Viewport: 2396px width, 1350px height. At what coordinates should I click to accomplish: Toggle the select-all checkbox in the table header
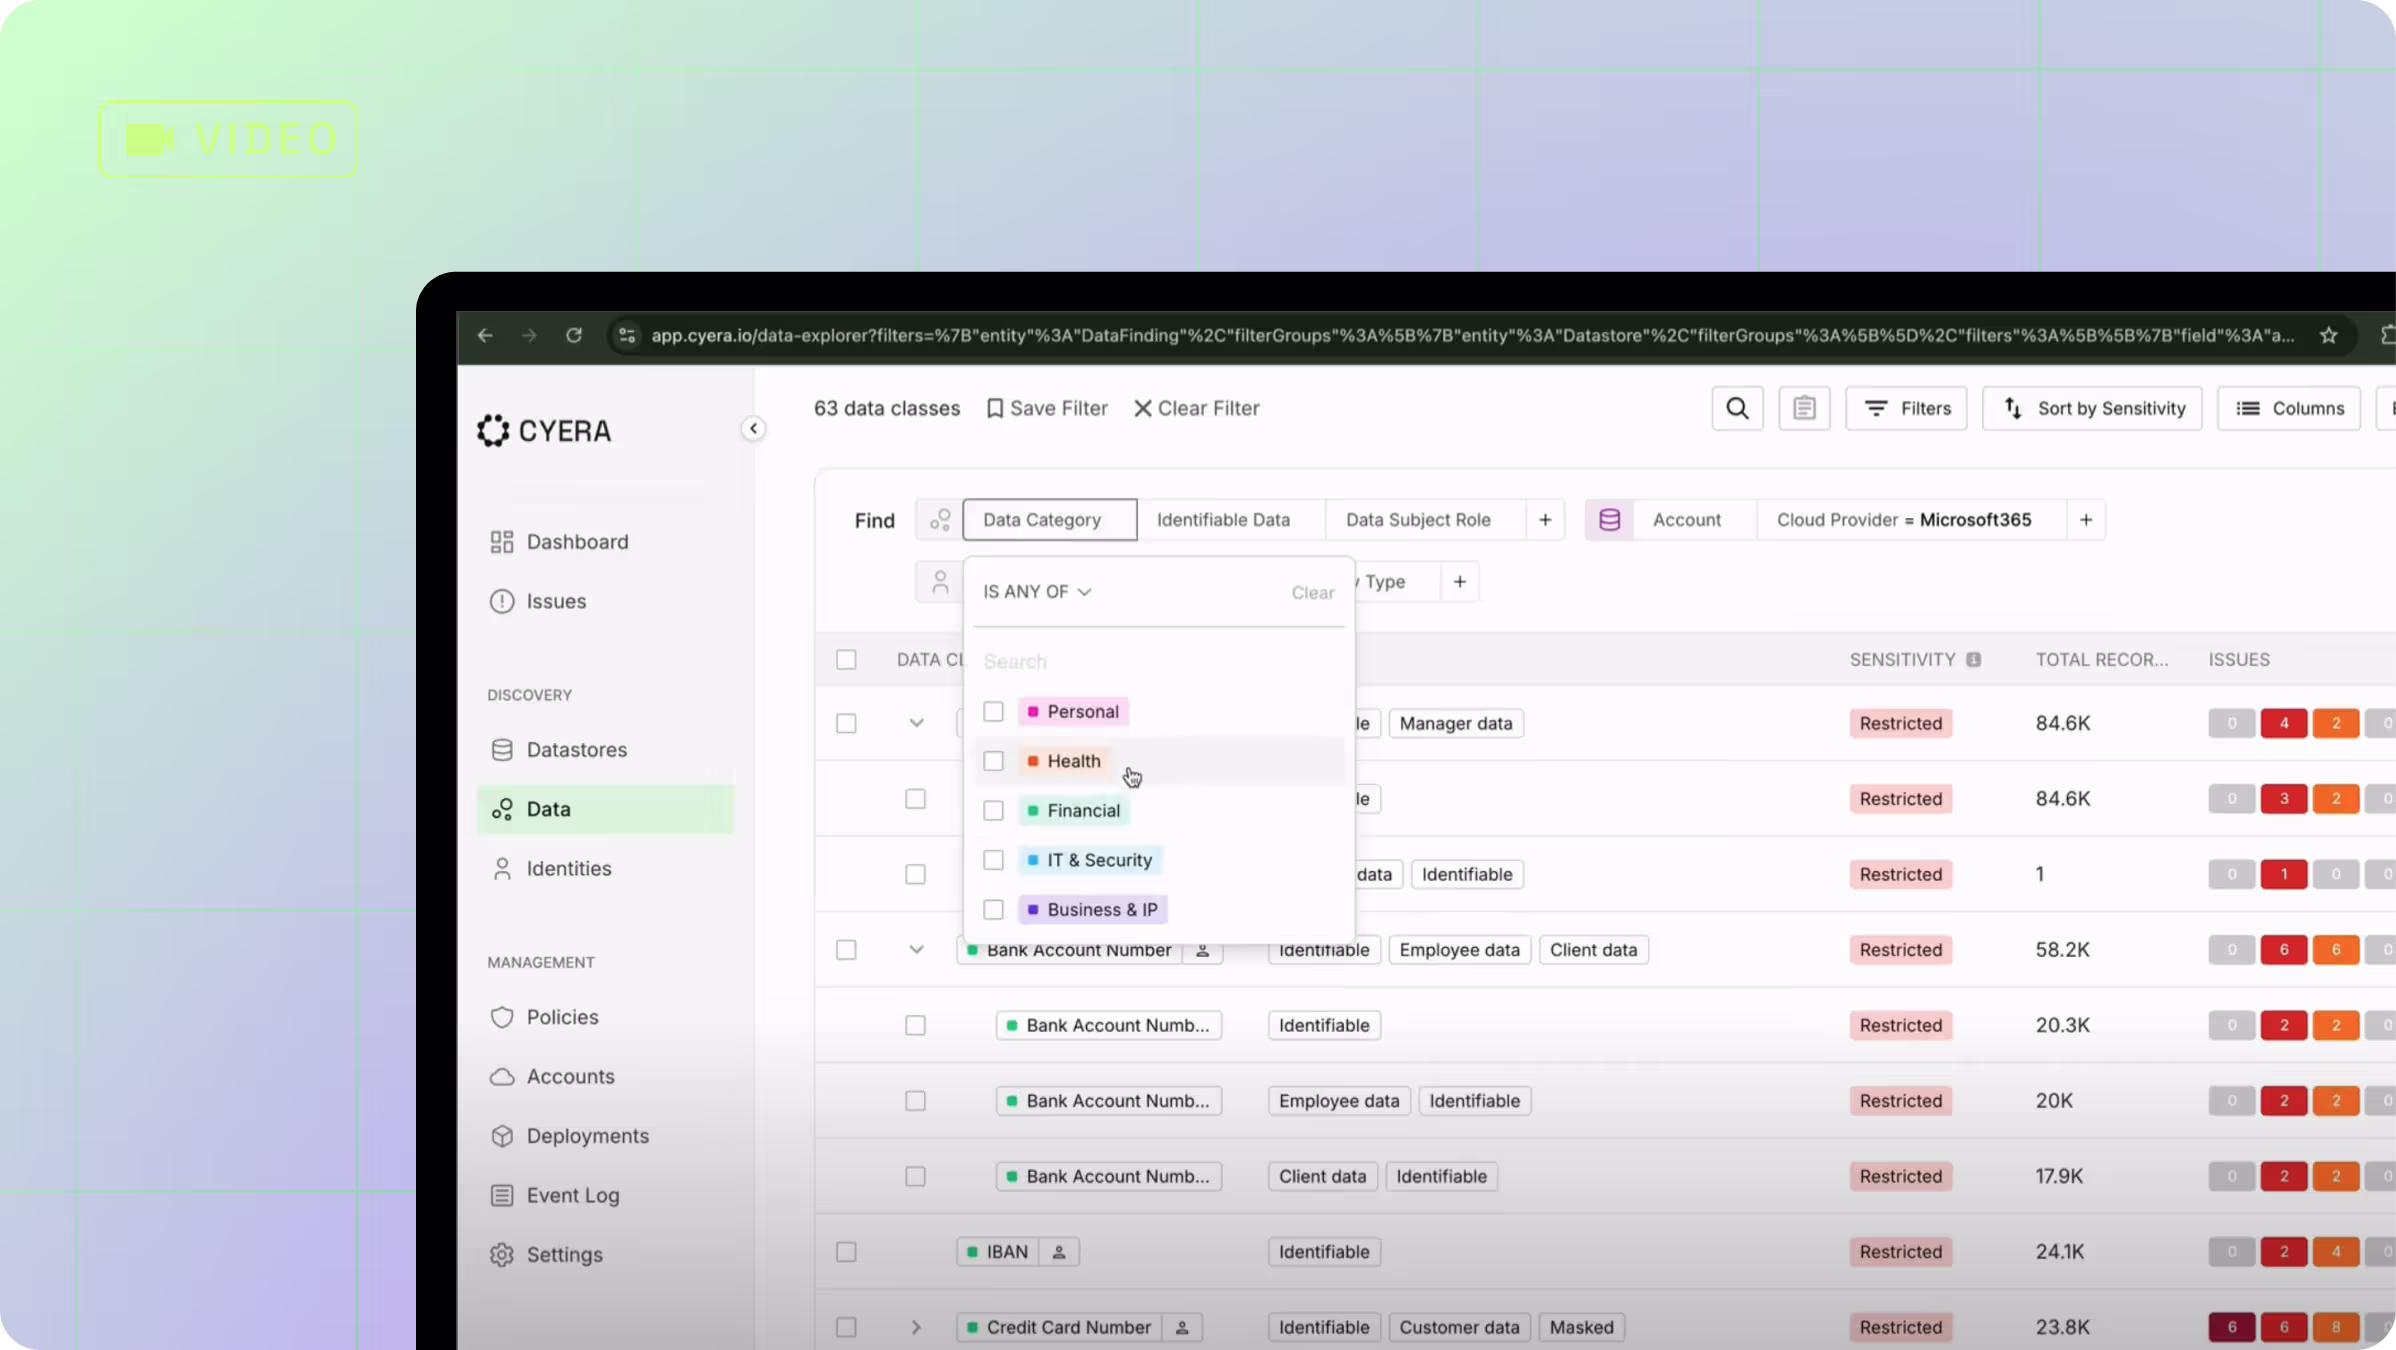click(846, 660)
